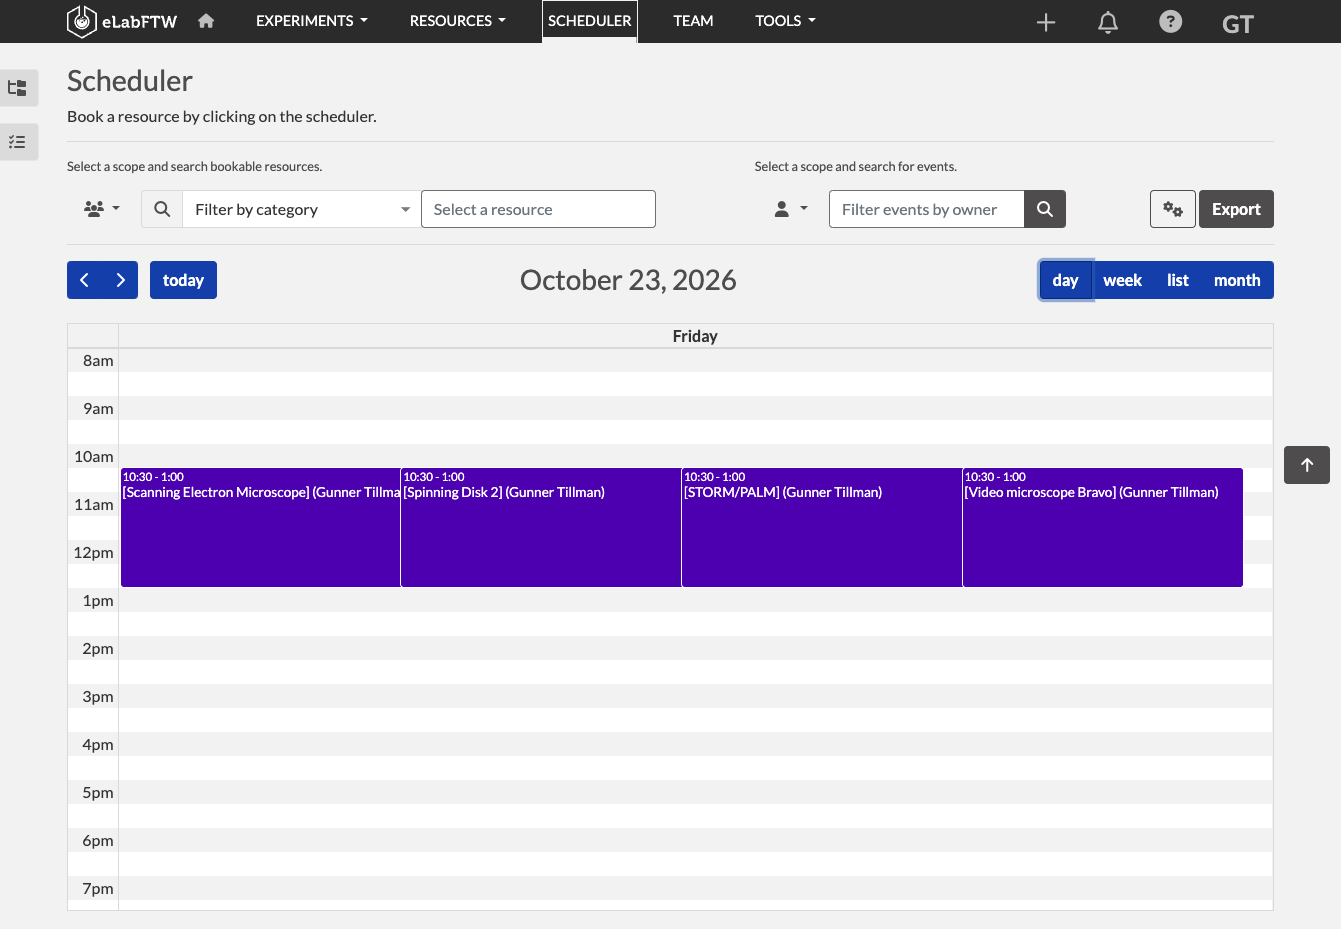Select the Scheduler nav tab
Viewport: 1341px width, 929px height.
[x=590, y=21]
